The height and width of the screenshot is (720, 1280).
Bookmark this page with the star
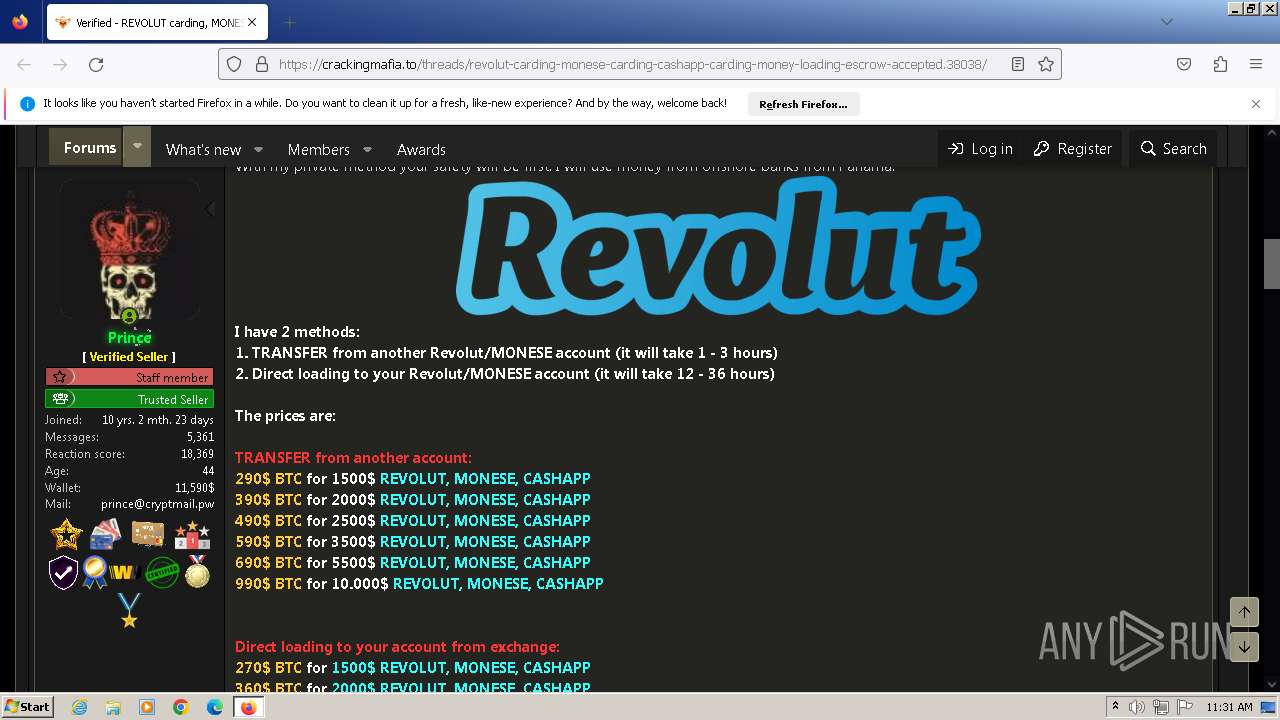[1046, 64]
